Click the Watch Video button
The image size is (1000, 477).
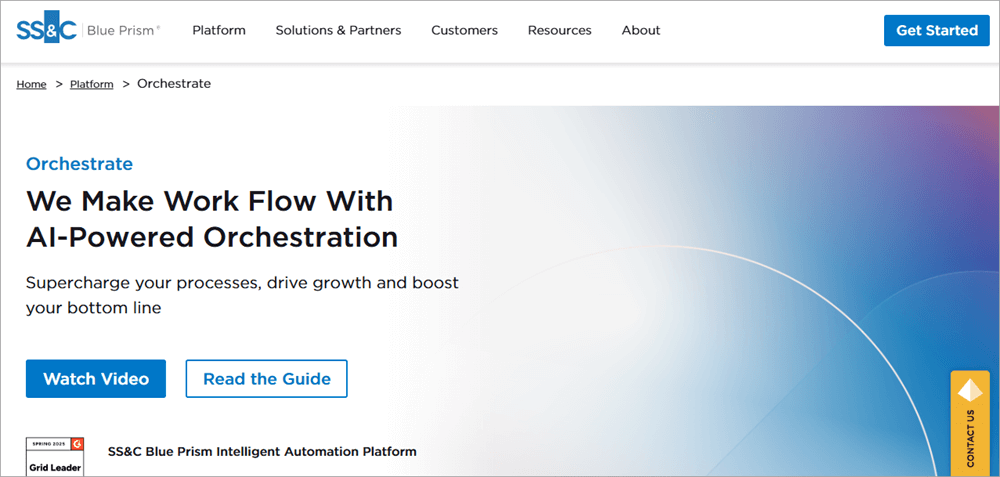tap(96, 379)
